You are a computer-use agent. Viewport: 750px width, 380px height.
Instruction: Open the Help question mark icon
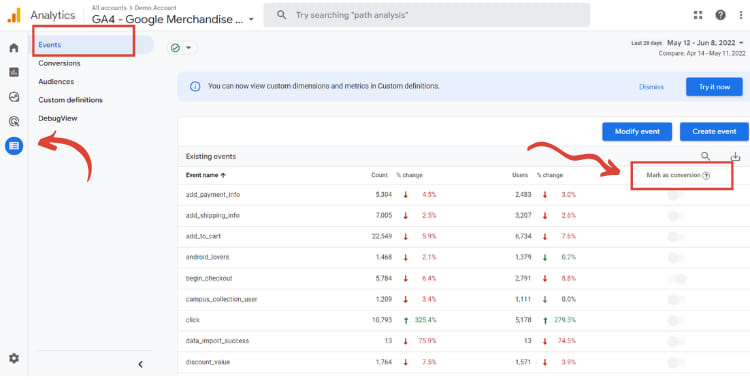pyautogui.click(x=720, y=15)
